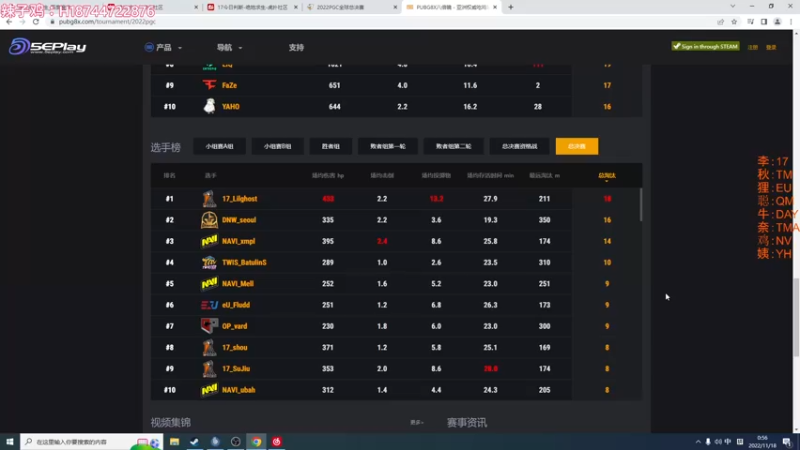Click the 注册 register link

click(x=753, y=47)
